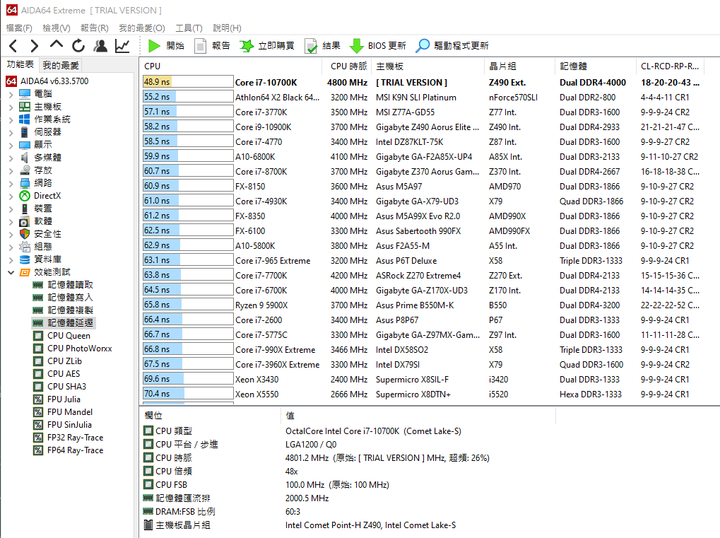
Task: Sort by the Memory (記憶體) column header
Action: click(595, 66)
